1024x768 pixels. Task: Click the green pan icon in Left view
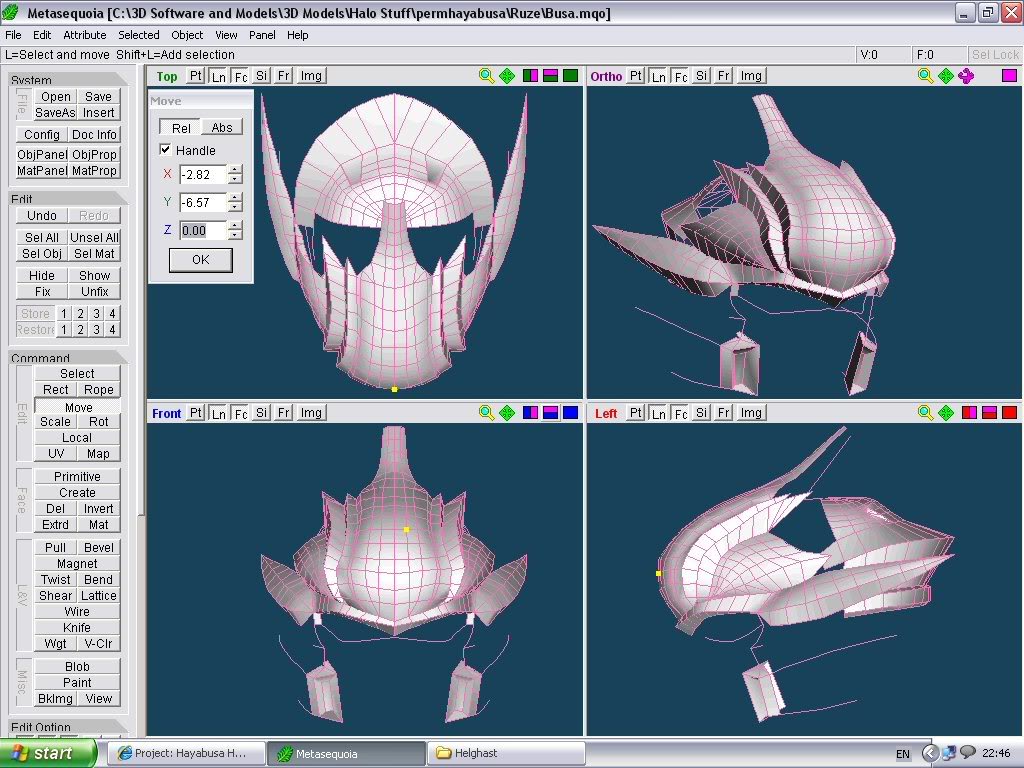[946, 413]
